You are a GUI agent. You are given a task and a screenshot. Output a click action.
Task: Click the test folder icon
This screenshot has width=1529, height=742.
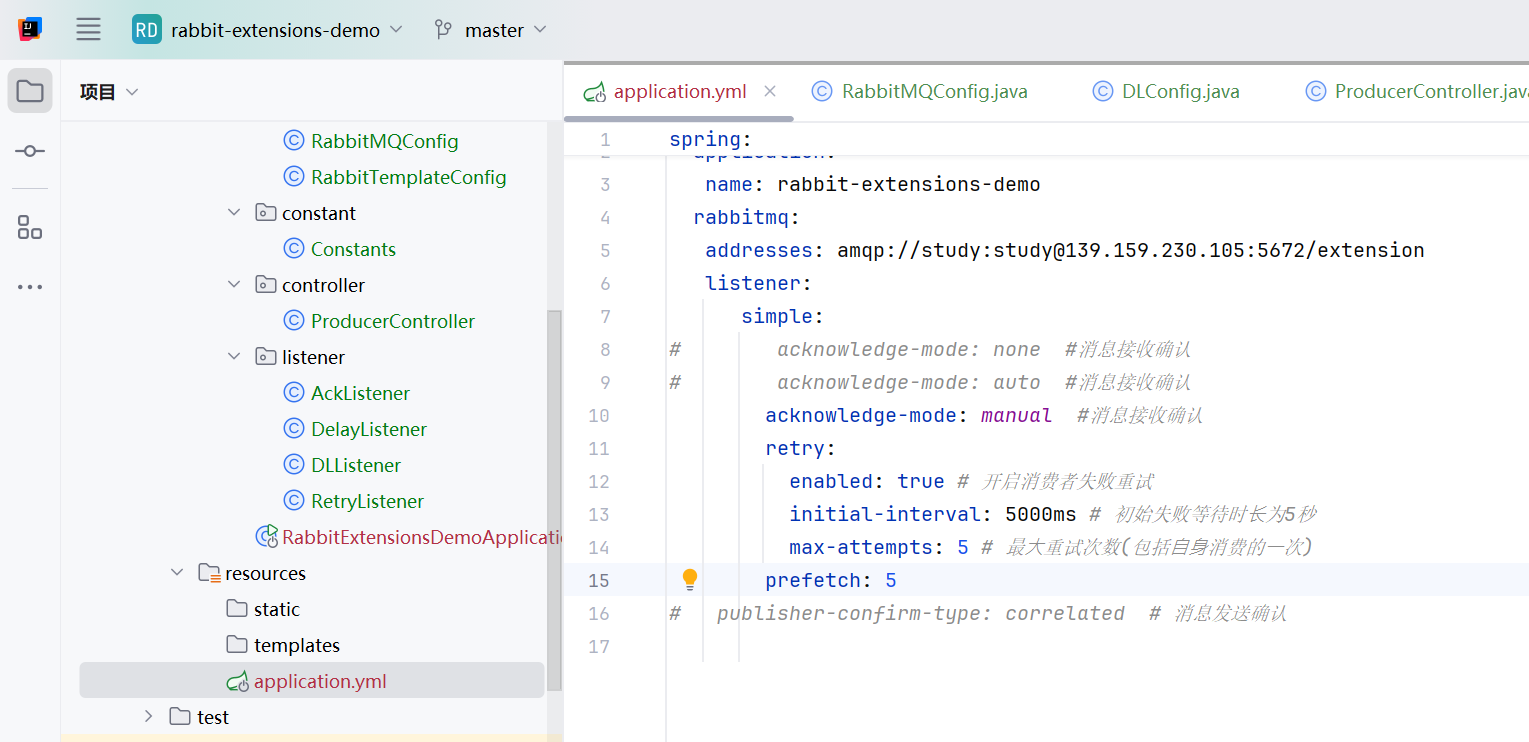[x=180, y=717]
